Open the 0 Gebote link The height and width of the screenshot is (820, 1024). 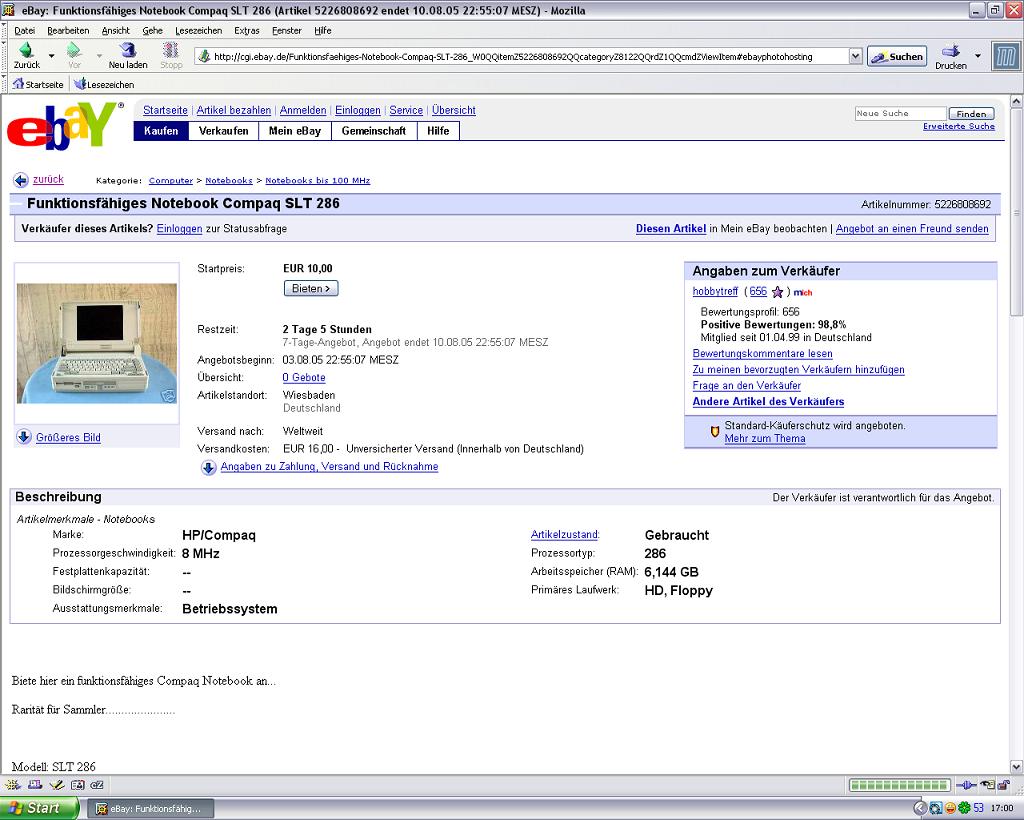[304, 377]
